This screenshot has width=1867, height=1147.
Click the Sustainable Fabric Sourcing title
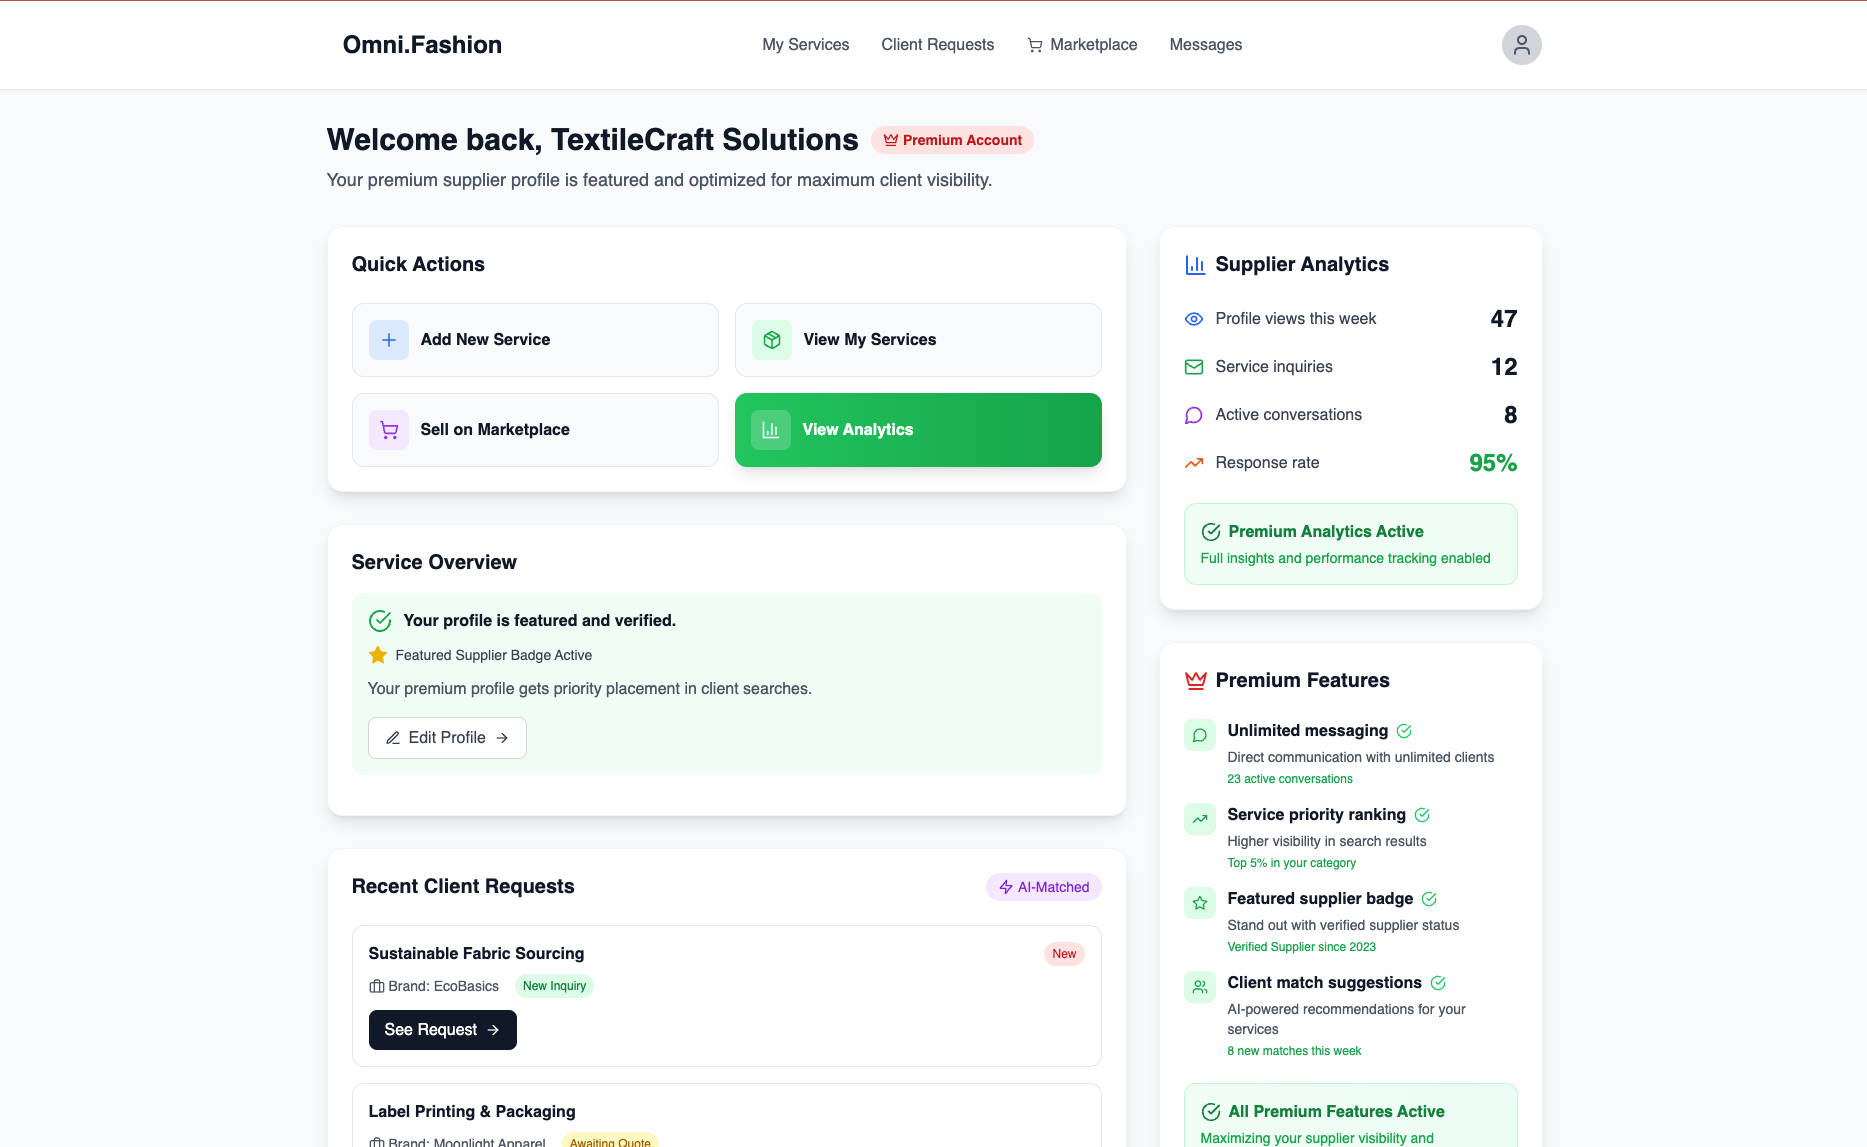pos(476,954)
